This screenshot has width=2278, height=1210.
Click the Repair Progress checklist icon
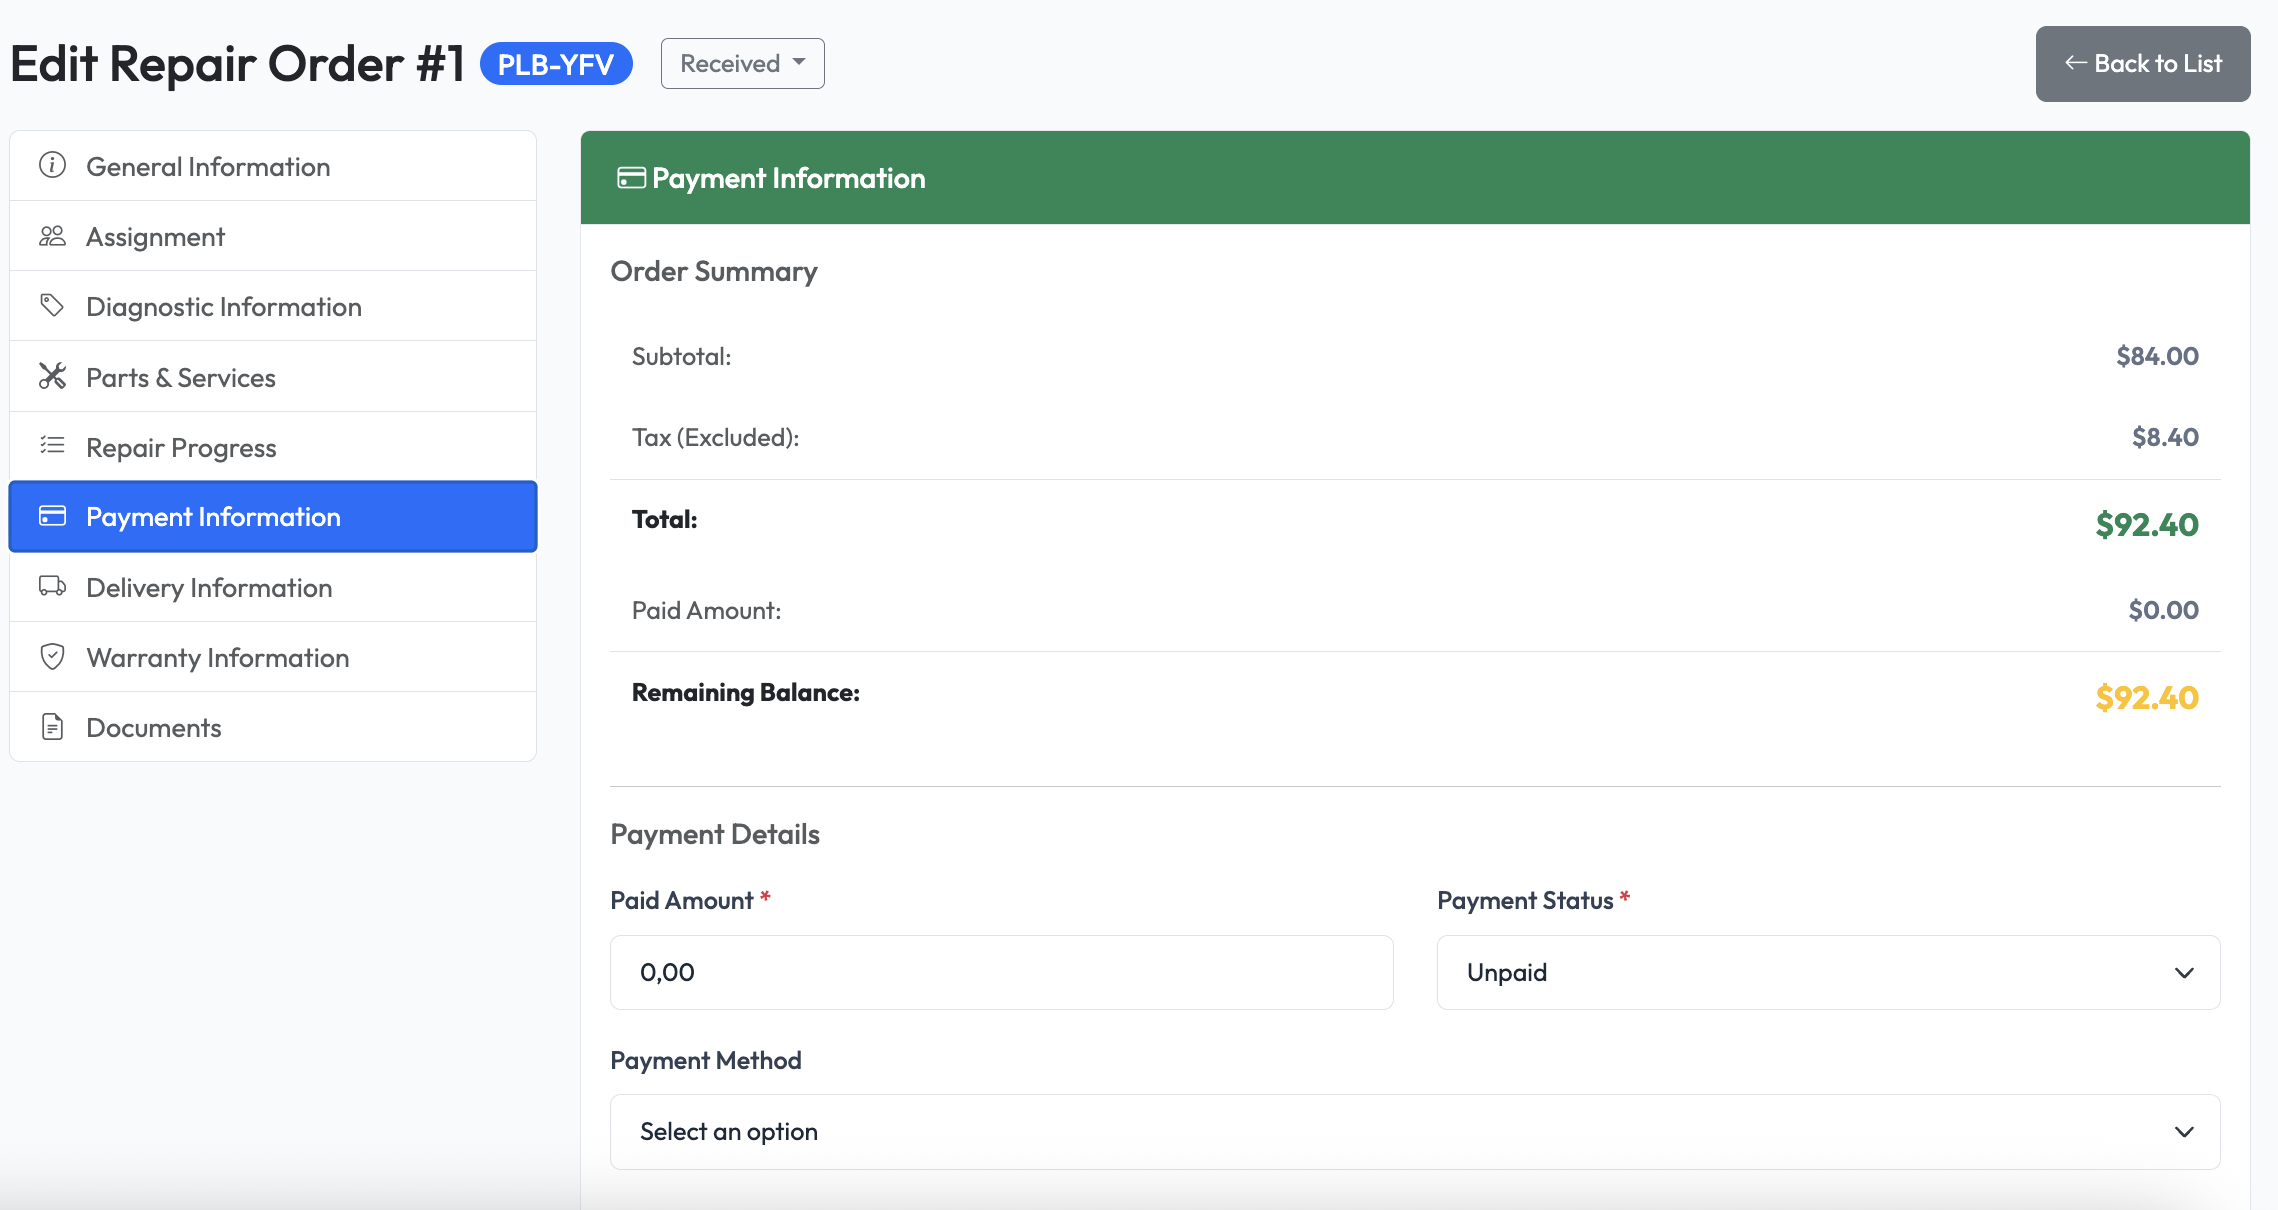click(52, 446)
